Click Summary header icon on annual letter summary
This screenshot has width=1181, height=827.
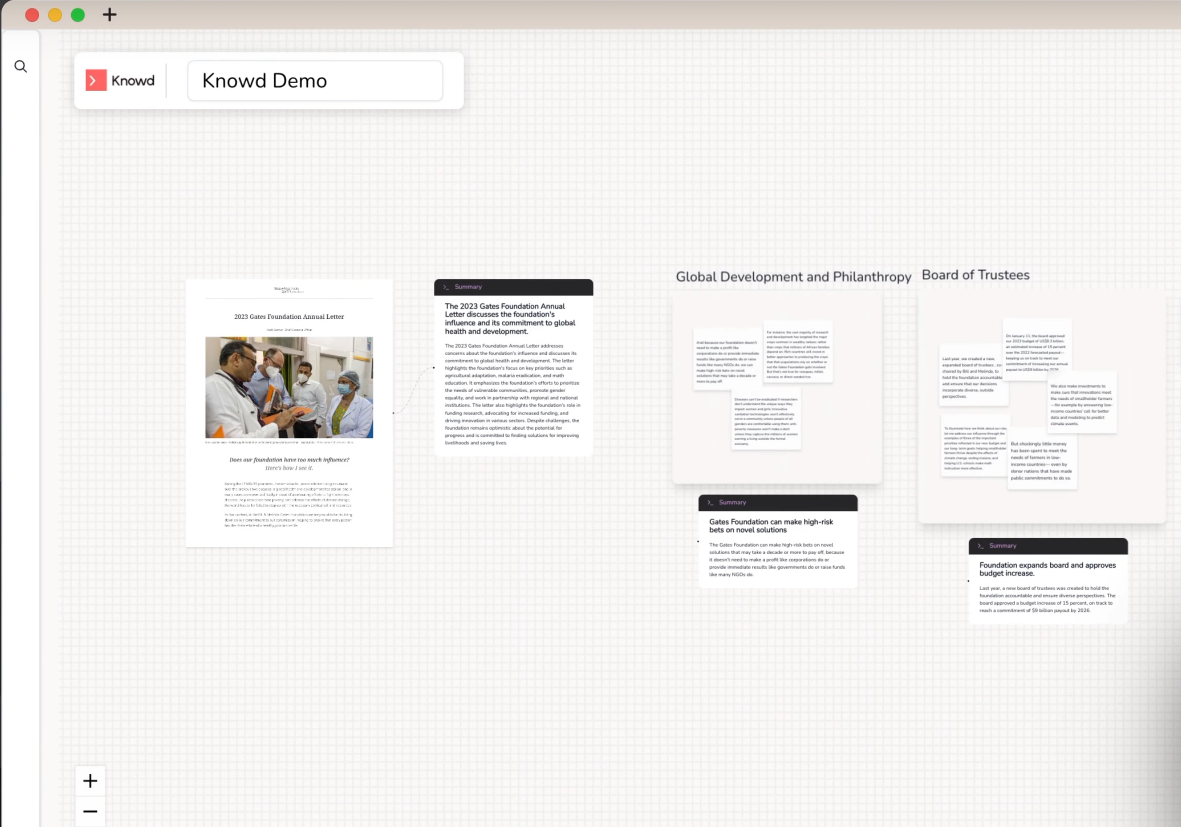coord(446,287)
